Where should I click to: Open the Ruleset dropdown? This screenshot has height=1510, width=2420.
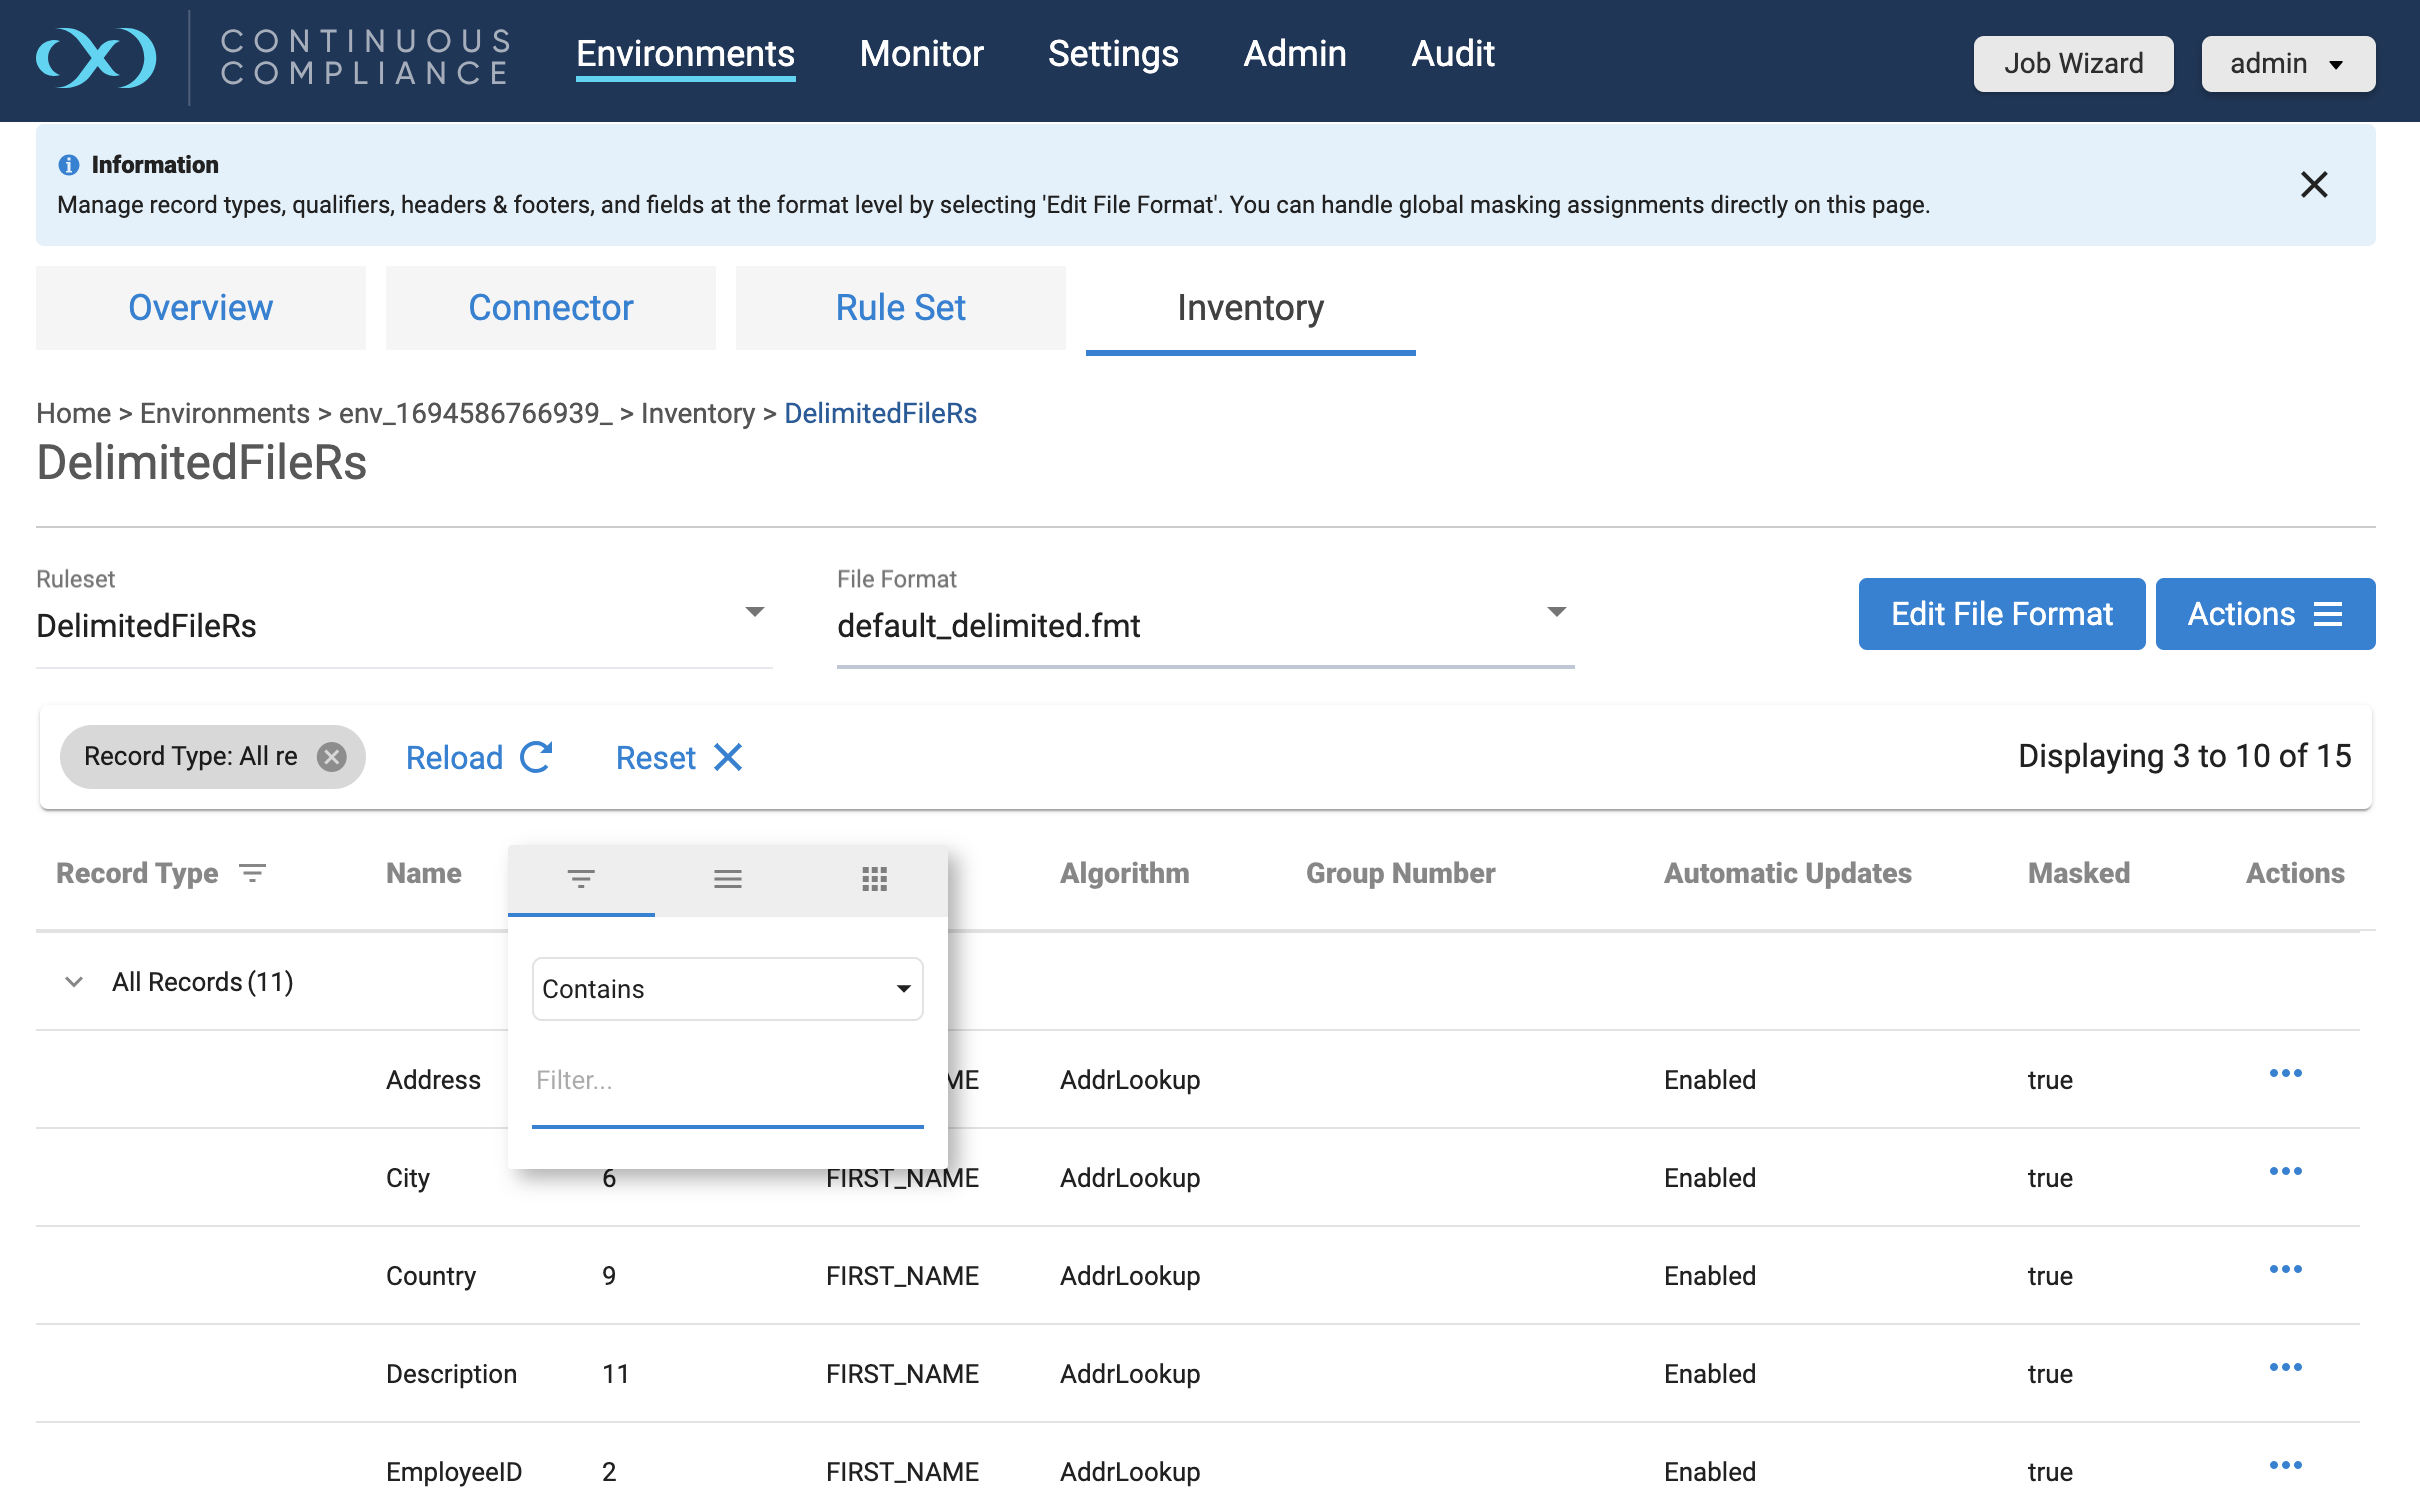[x=755, y=612]
